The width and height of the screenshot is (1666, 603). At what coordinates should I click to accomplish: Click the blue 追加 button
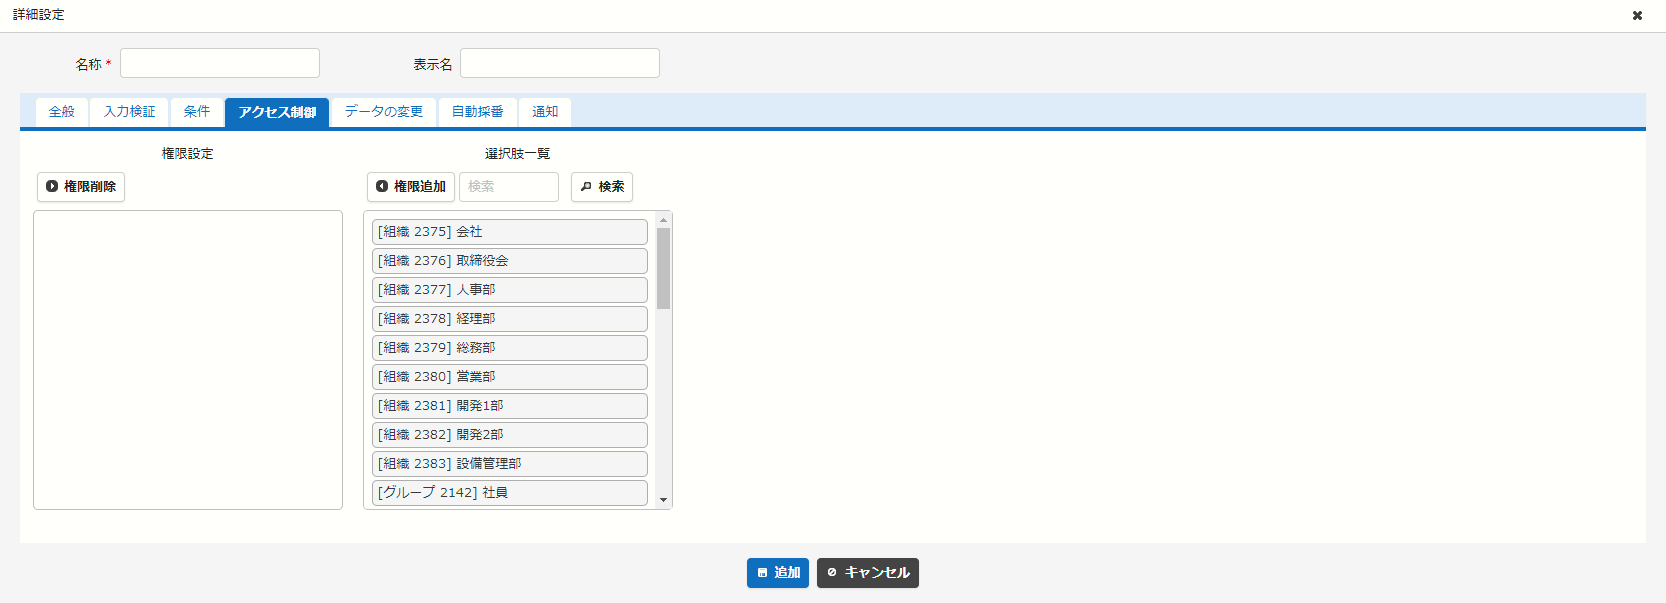[778, 573]
